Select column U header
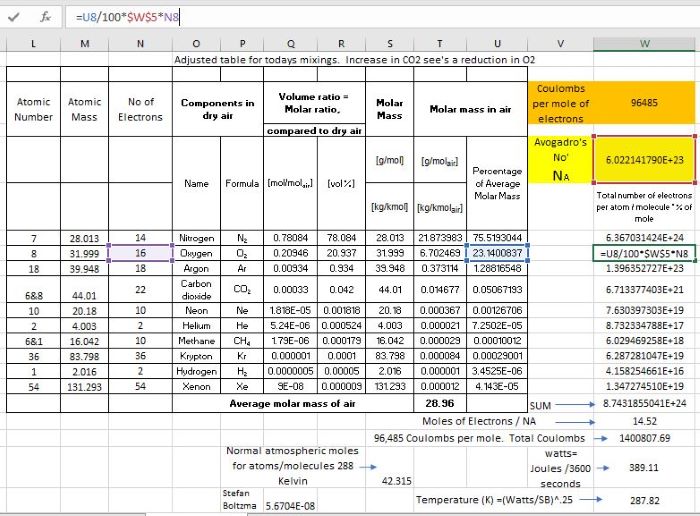Viewport: 700px width, 516px height. coord(497,44)
